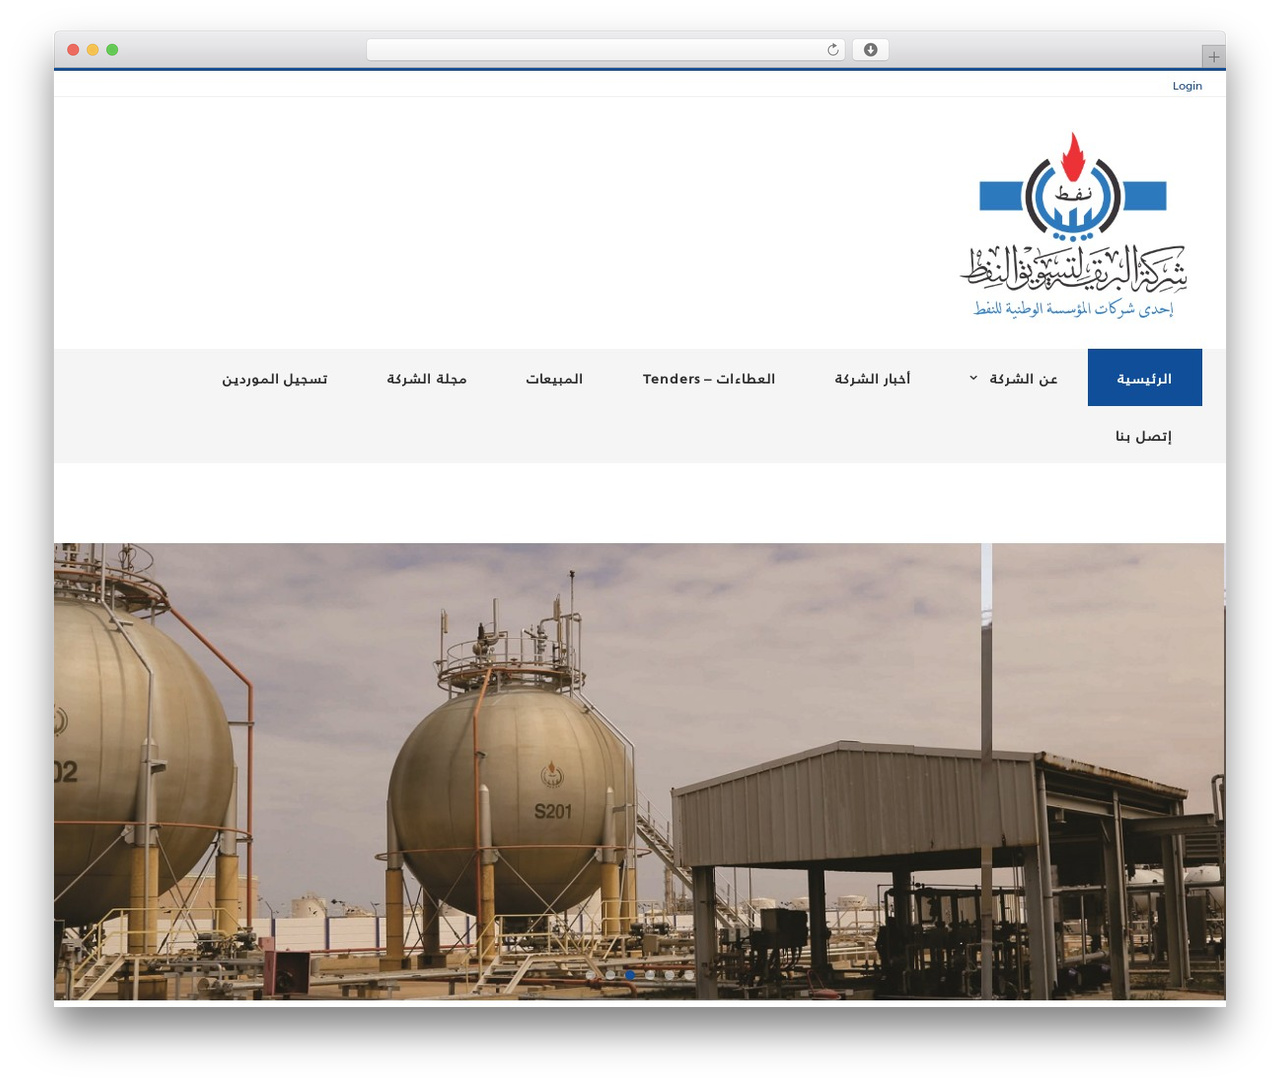
Task: Open the أخبار الشركة menu item
Action: tap(872, 378)
